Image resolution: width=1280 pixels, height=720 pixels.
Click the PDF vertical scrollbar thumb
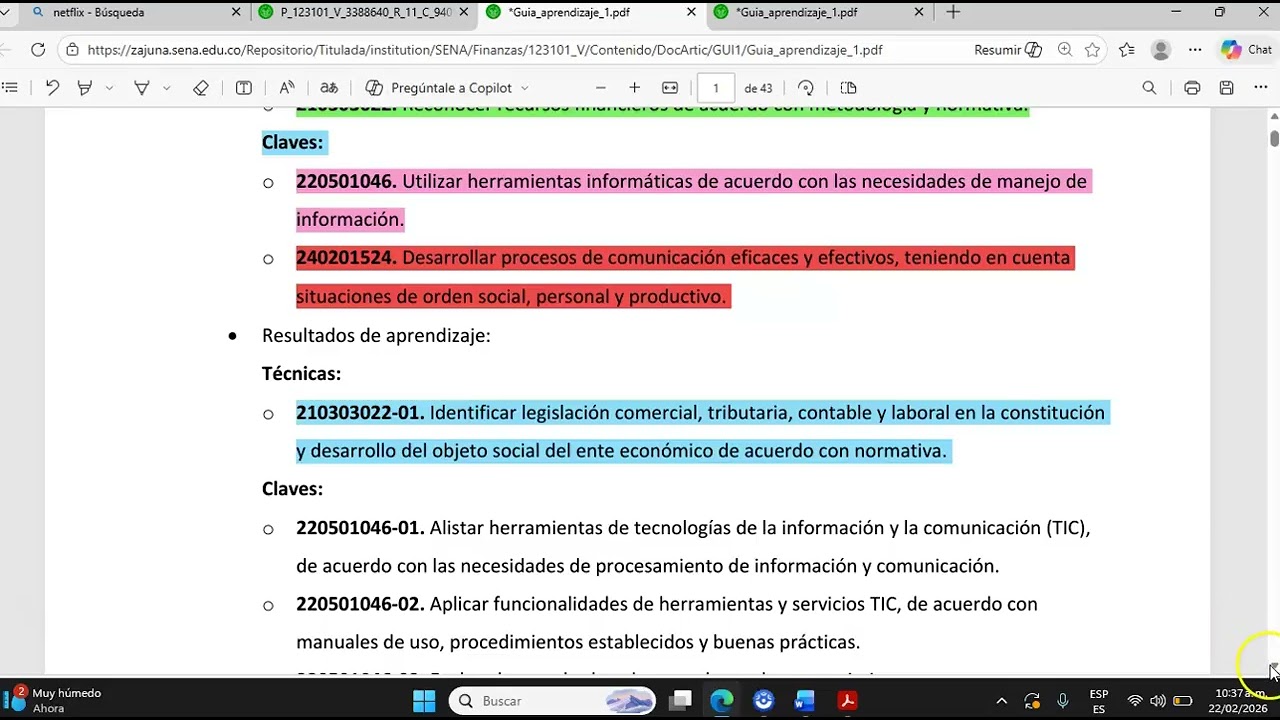pyautogui.click(x=1275, y=137)
